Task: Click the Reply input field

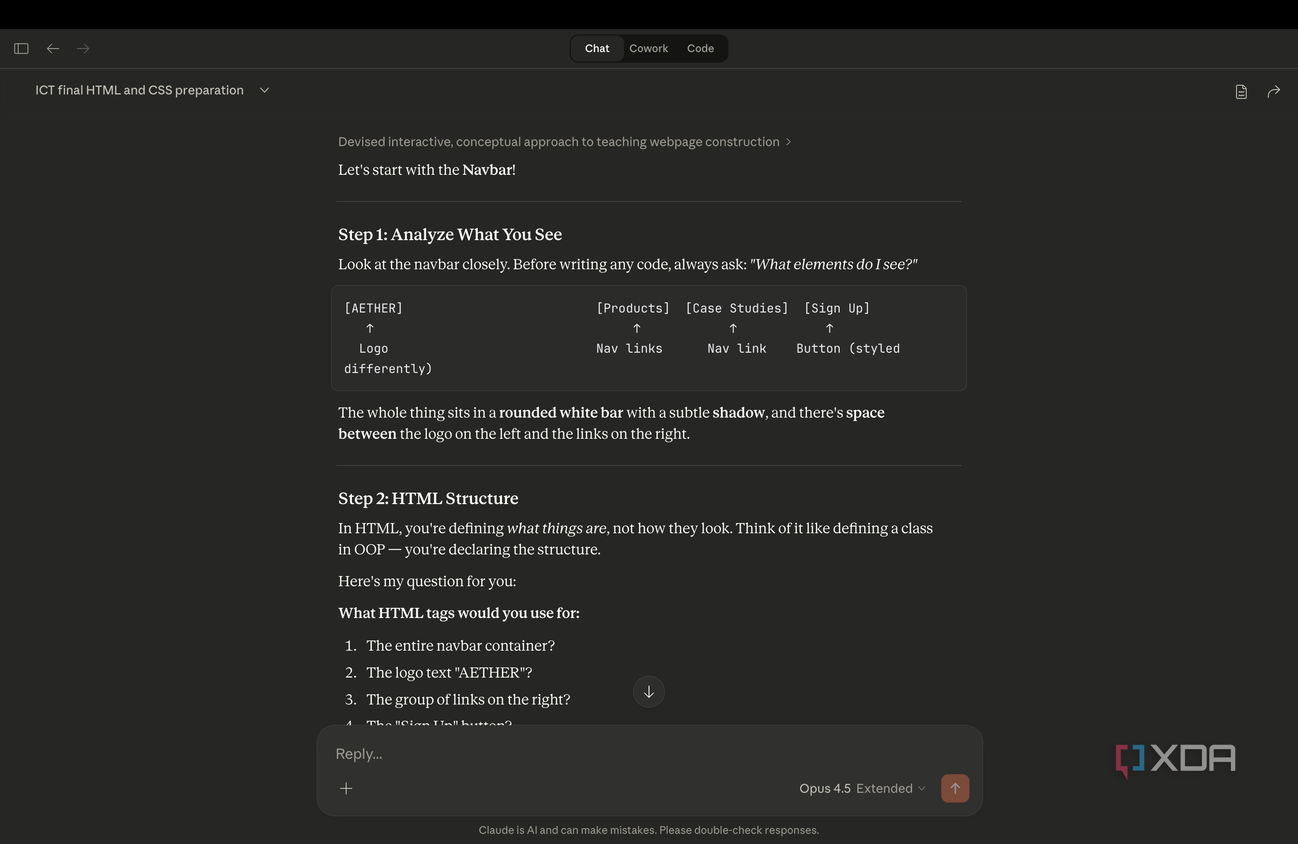Action: tap(649, 753)
